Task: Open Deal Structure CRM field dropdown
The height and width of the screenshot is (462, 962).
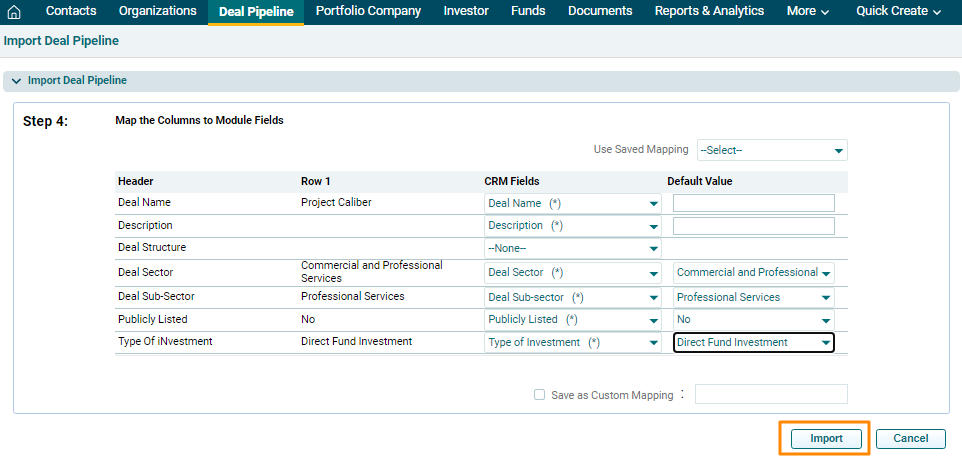Action: pos(572,248)
